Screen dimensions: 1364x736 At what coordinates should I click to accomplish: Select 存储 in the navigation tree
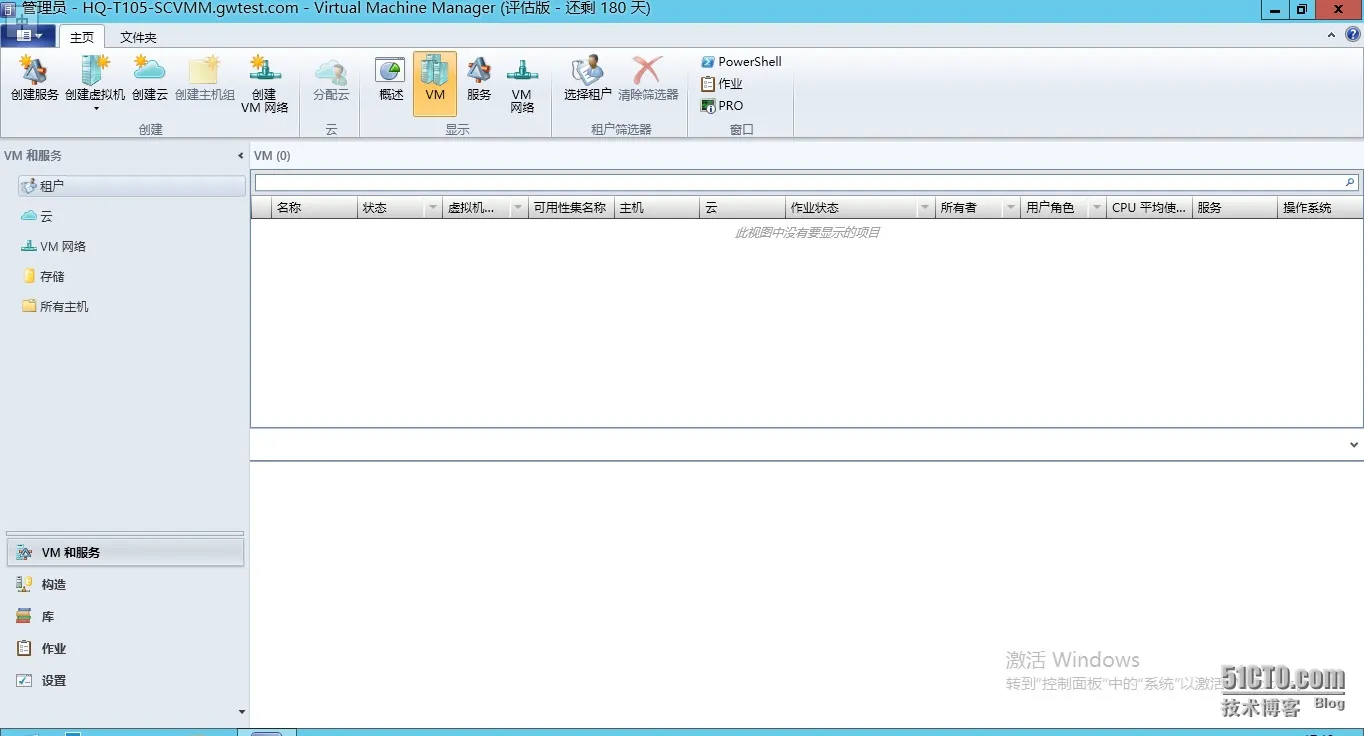pos(44,276)
